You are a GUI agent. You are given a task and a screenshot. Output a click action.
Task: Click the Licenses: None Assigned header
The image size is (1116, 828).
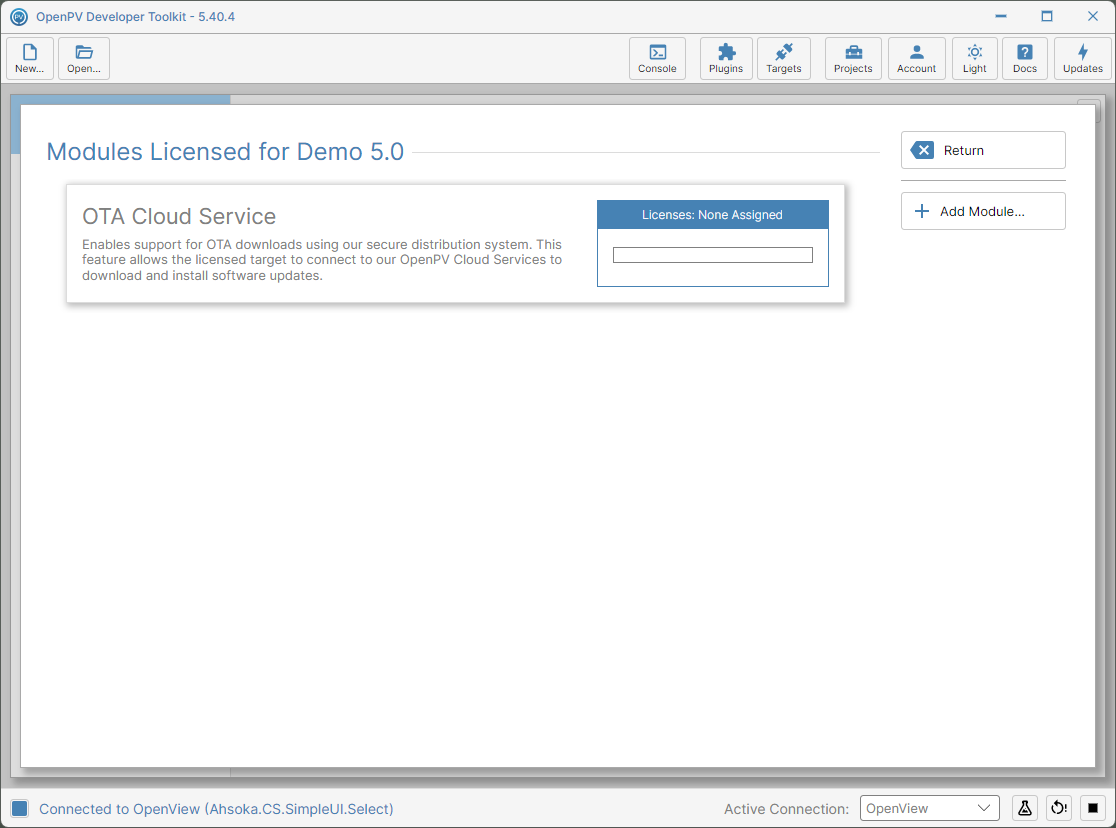[x=712, y=215]
